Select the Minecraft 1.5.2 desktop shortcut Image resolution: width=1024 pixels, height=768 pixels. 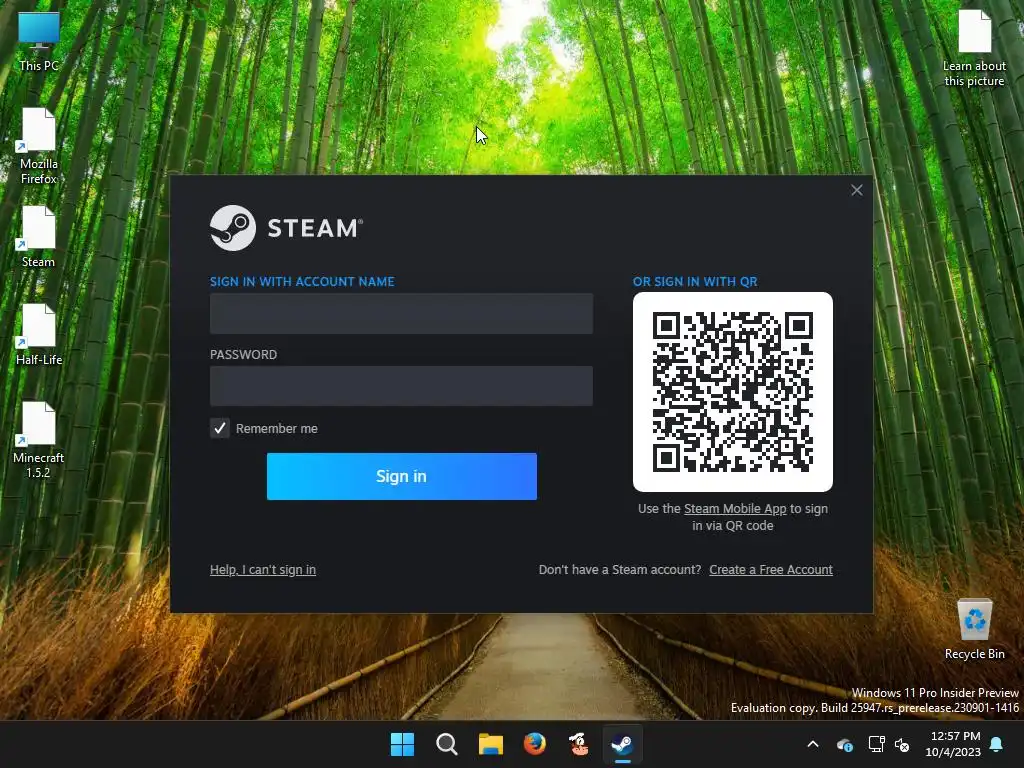point(39,440)
